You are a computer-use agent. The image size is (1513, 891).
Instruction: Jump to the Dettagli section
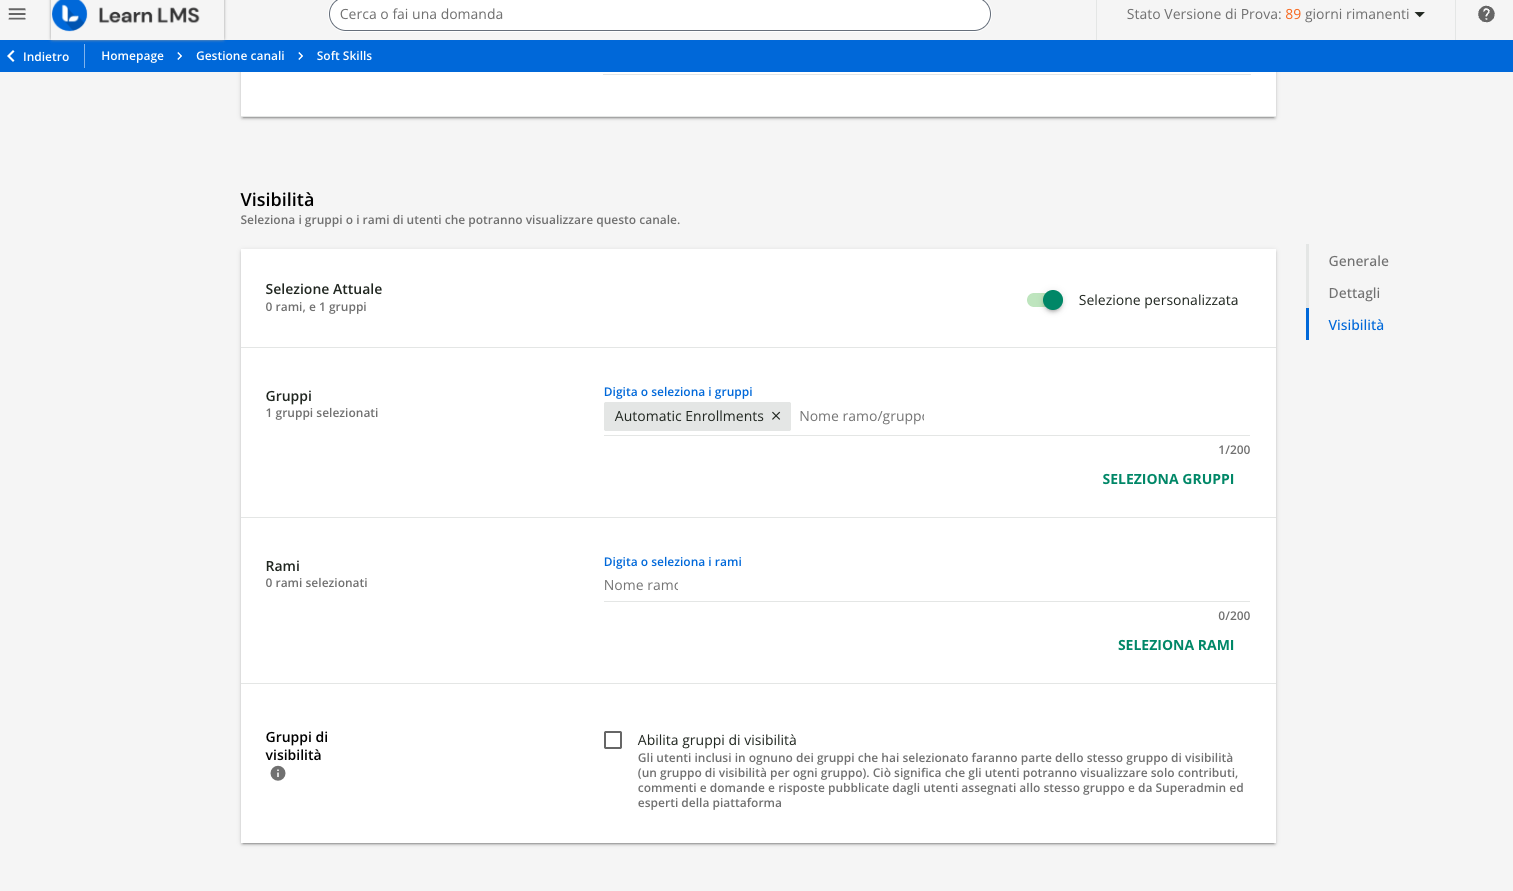pyautogui.click(x=1354, y=293)
